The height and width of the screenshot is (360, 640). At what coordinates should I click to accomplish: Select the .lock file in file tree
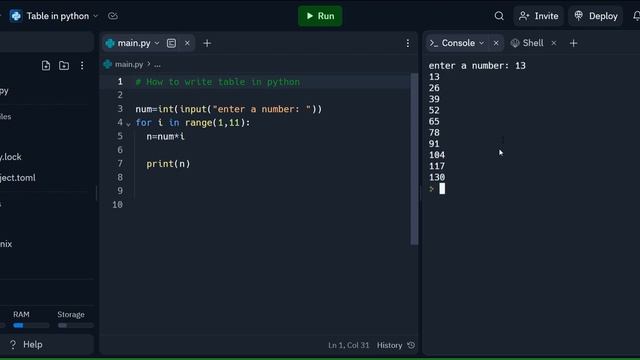(x=11, y=157)
